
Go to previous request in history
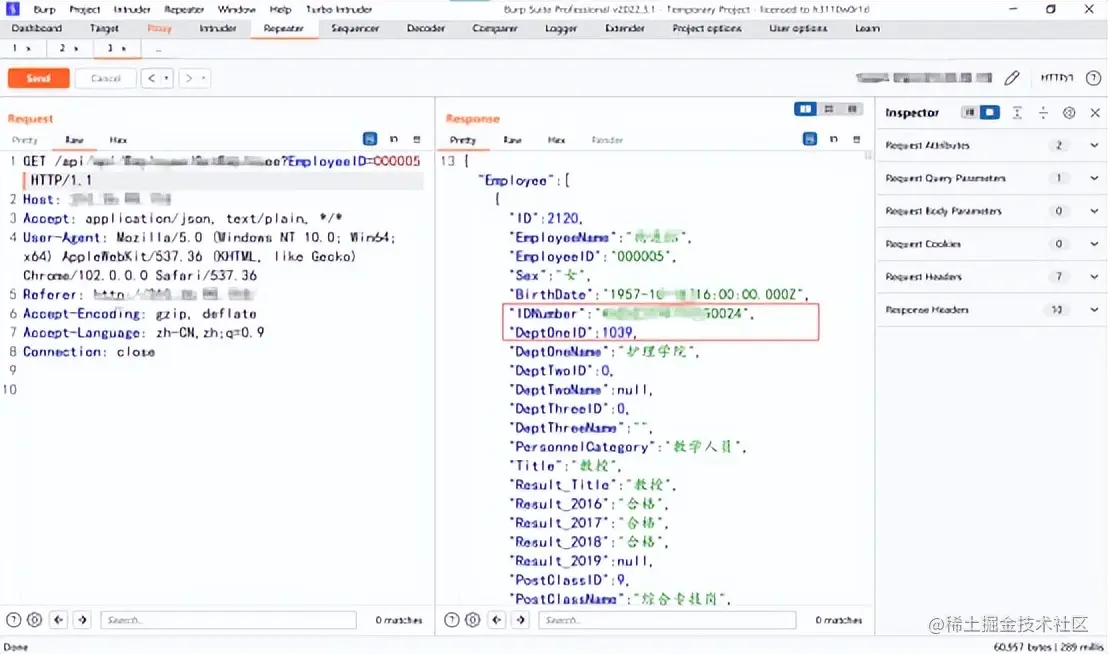pos(151,78)
